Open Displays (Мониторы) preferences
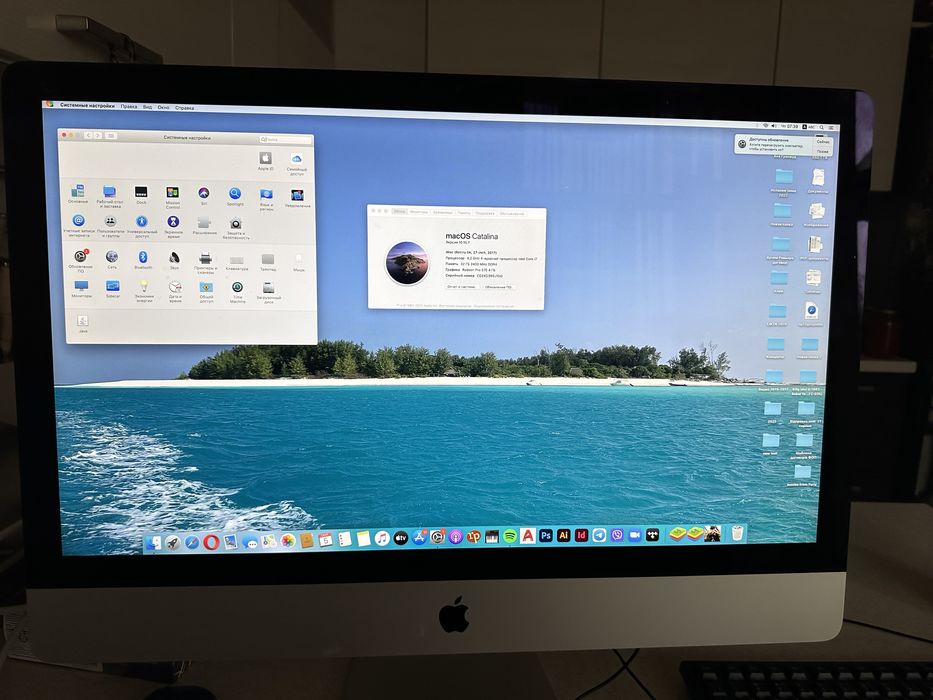The width and height of the screenshot is (933, 700). (82, 288)
